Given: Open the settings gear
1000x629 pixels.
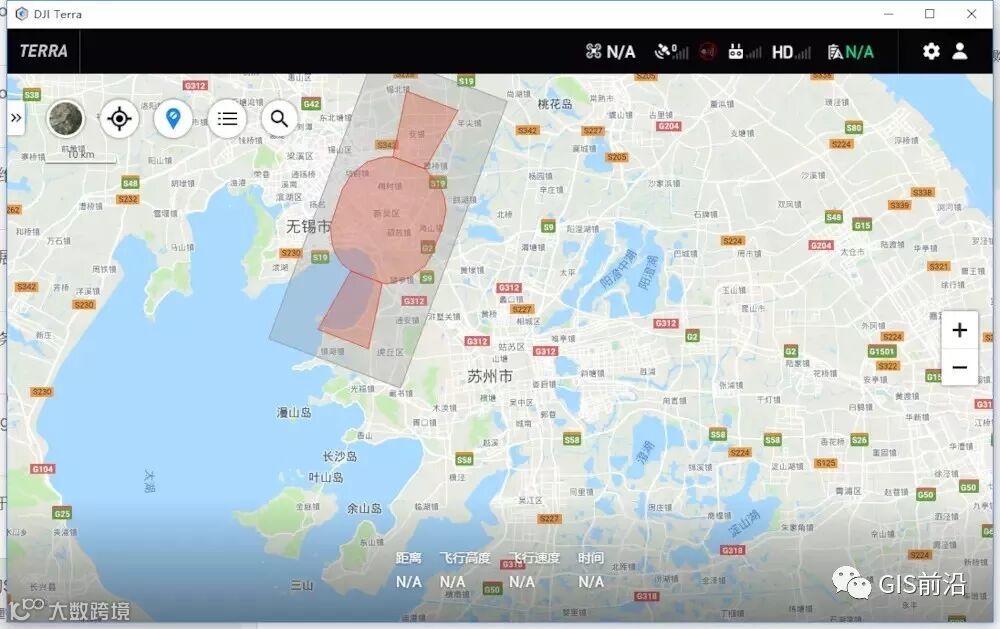Looking at the screenshot, I should [x=931, y=51].
